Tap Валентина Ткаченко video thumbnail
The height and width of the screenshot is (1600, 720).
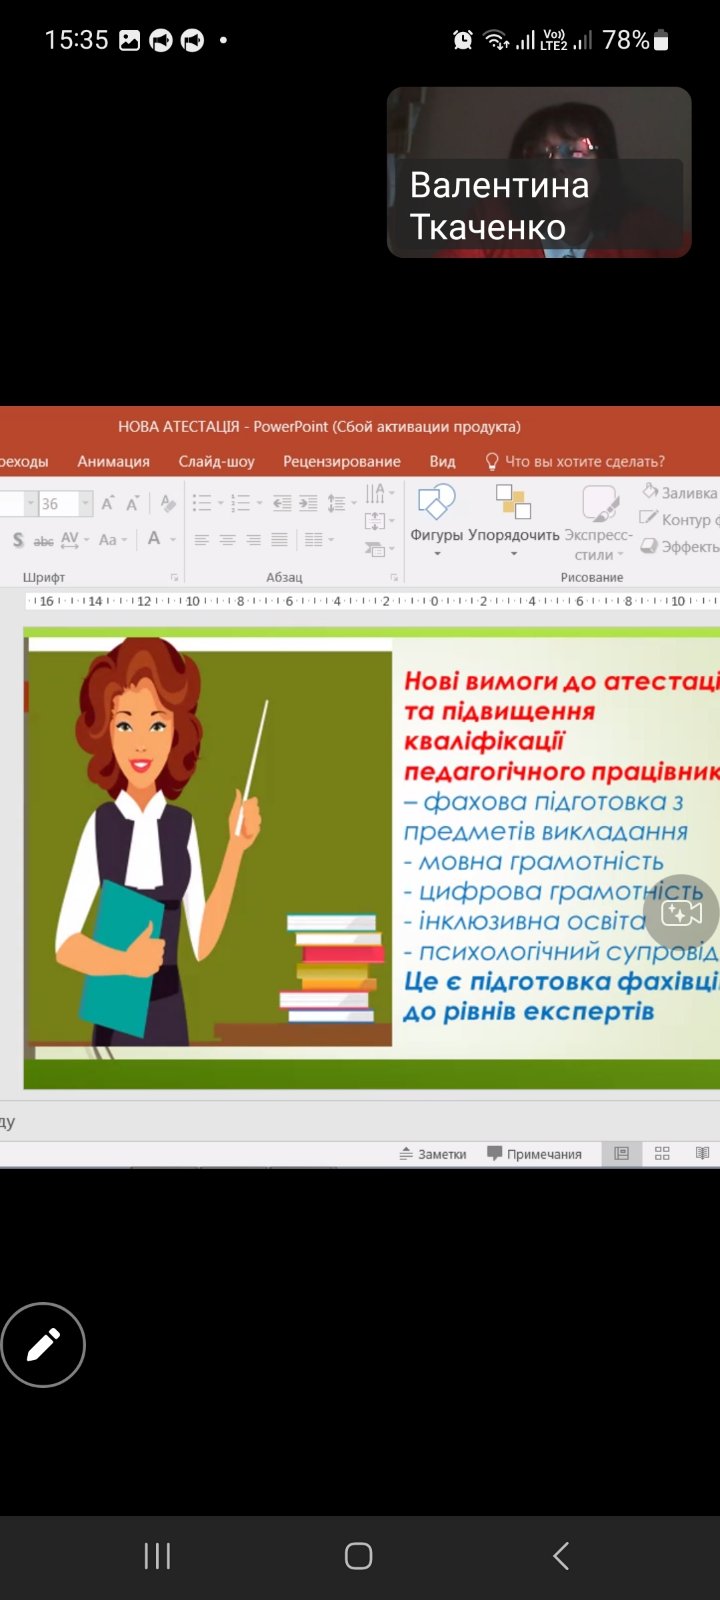(x=539, y=172)
